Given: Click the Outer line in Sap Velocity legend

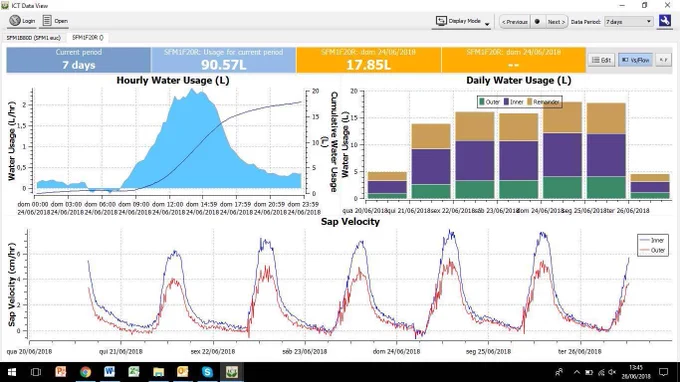Looking at the screenshot, I should 645,250.
